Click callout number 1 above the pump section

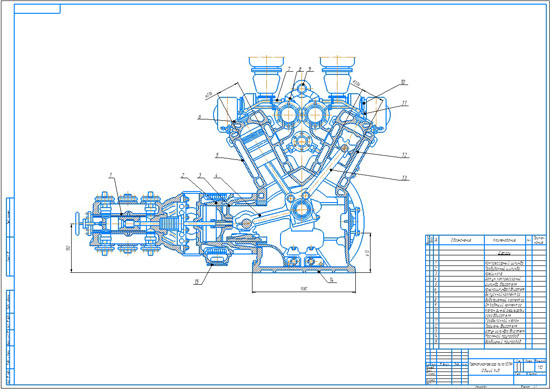112,174
